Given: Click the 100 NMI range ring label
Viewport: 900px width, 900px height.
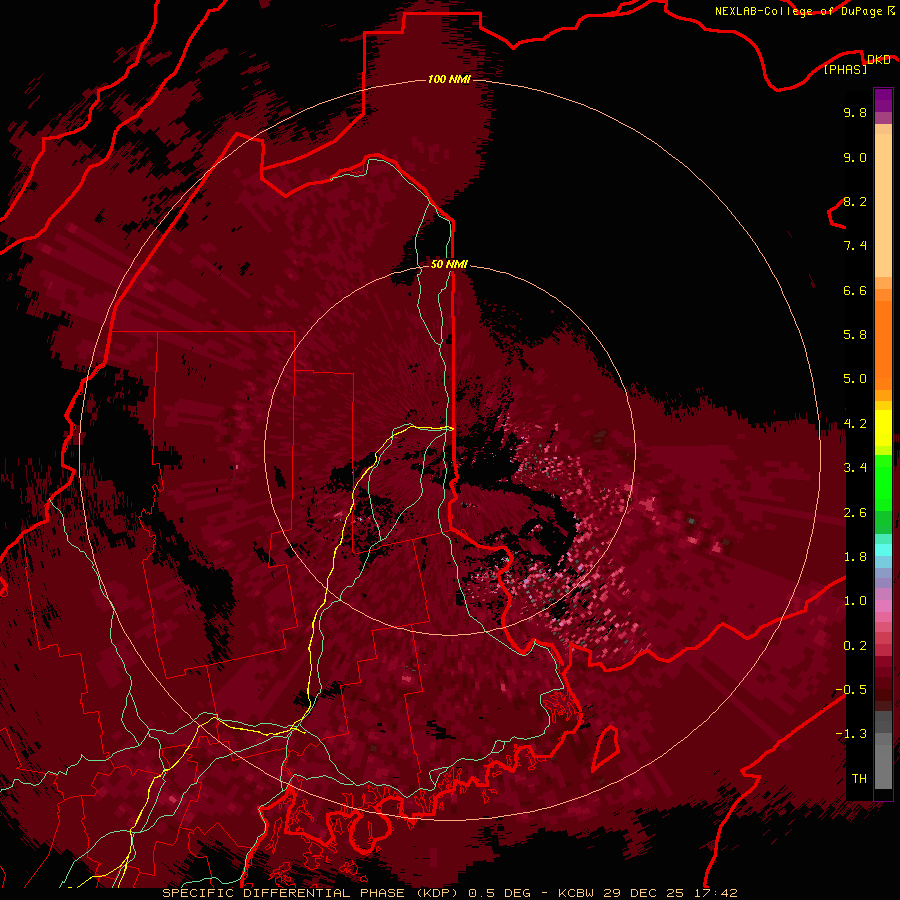Looking at the screenshot, I should tap(449, 79).
